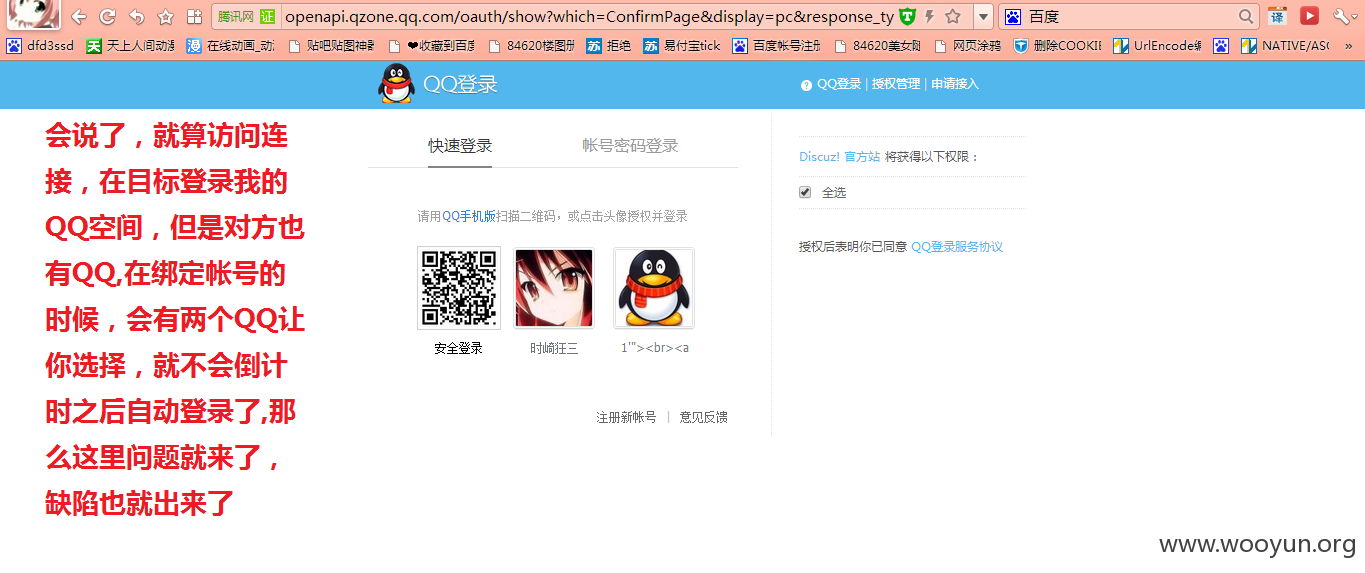Screen dimensions: 1365x573
Task: Toggle the 全选 checkbox
Action: point(805,192)
